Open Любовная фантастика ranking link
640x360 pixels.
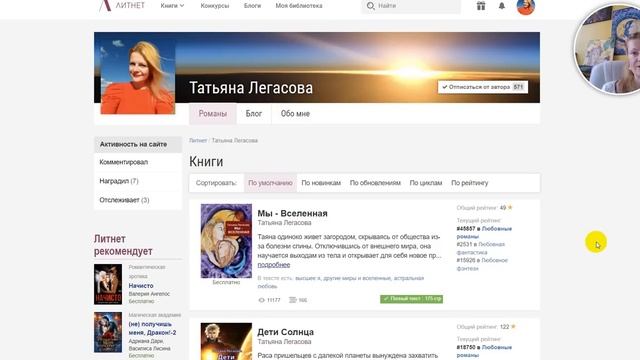481,248
